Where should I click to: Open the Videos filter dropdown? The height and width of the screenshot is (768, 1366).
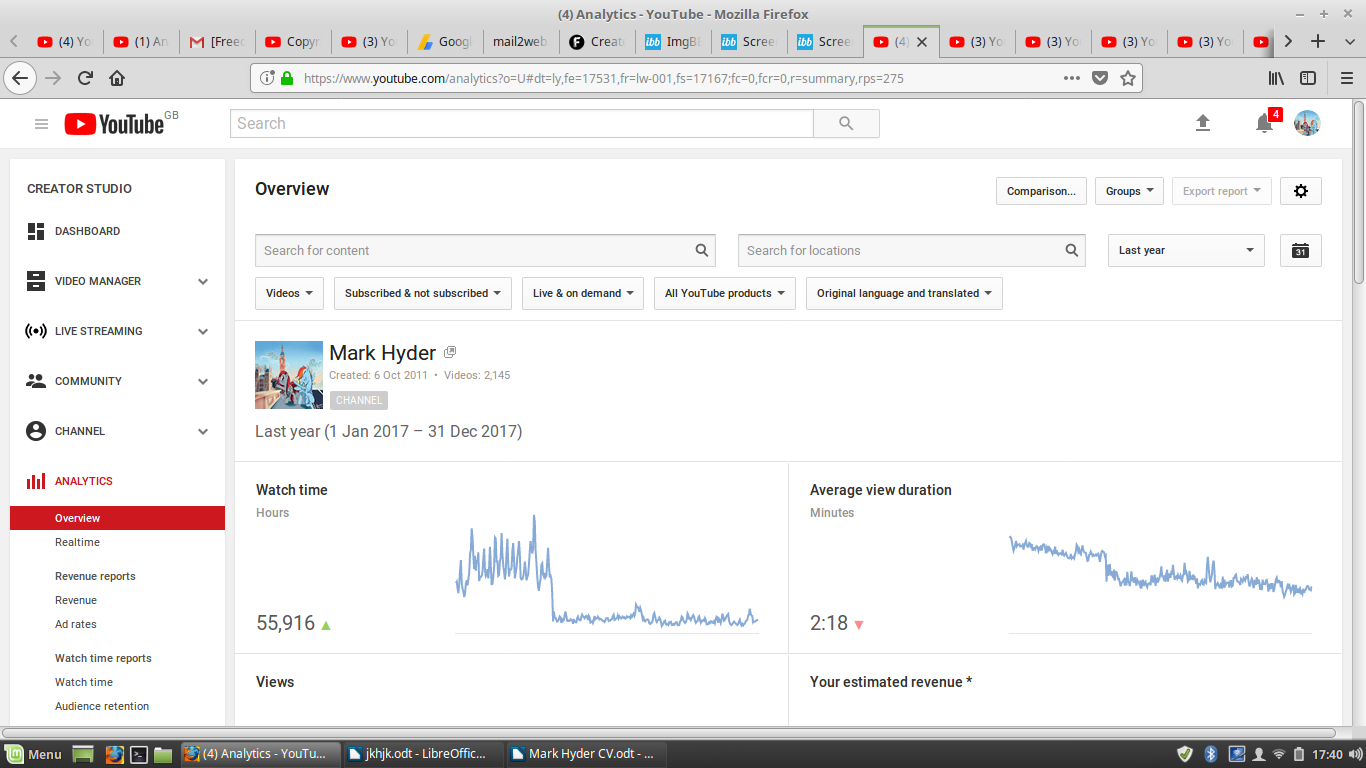(x=289, y=294)
